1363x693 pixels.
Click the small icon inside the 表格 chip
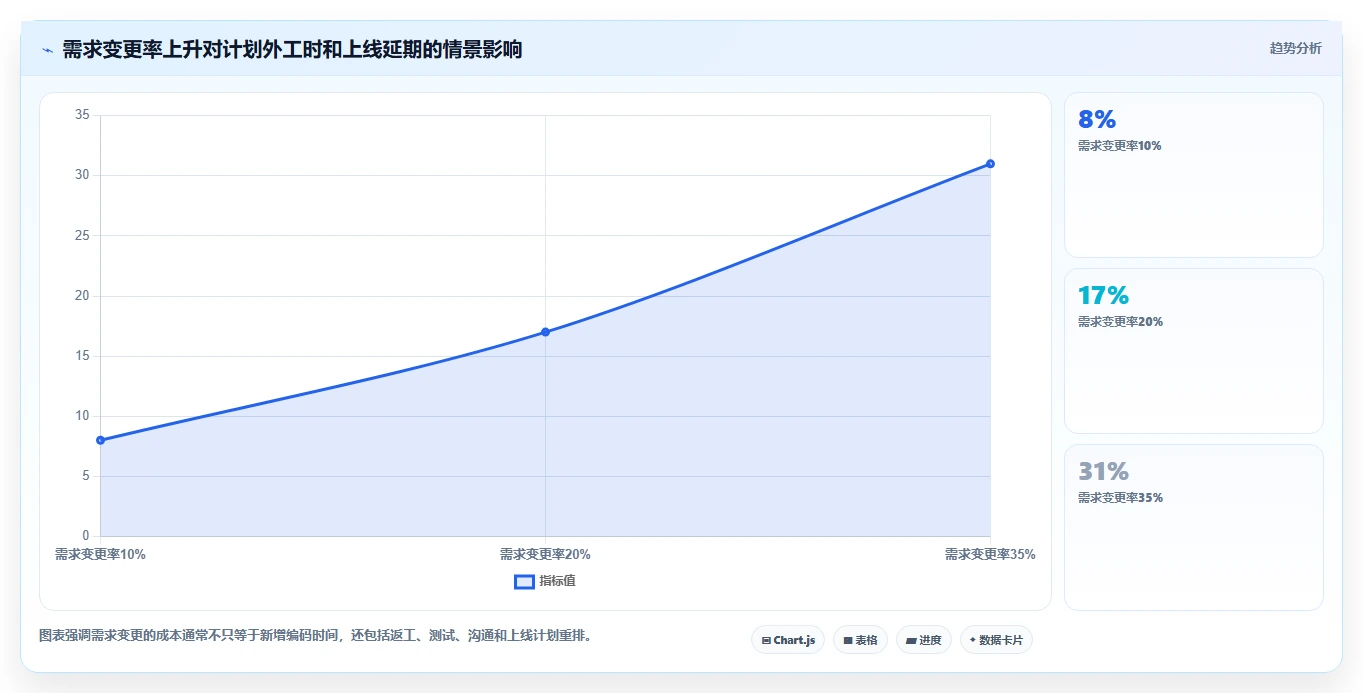tap(848, 640)
